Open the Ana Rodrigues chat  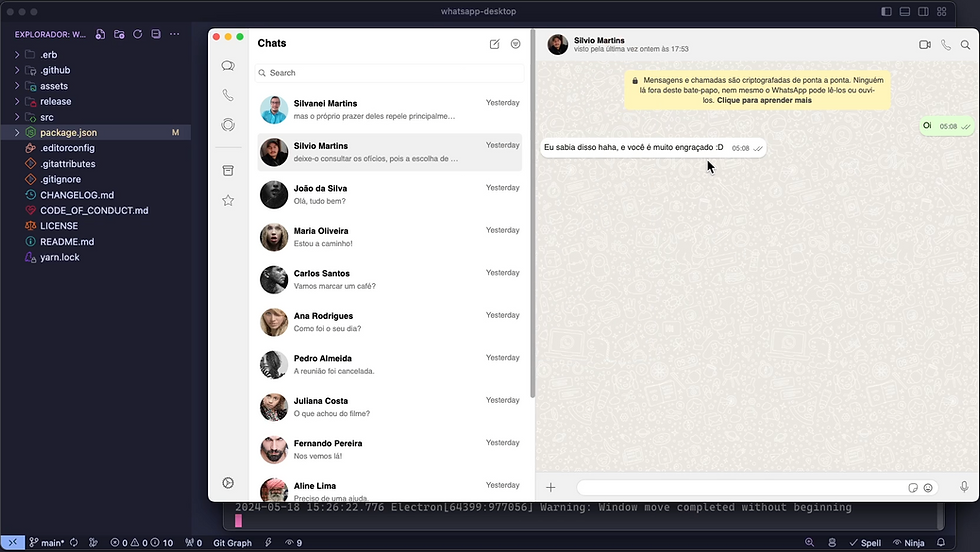pos(389,322)
